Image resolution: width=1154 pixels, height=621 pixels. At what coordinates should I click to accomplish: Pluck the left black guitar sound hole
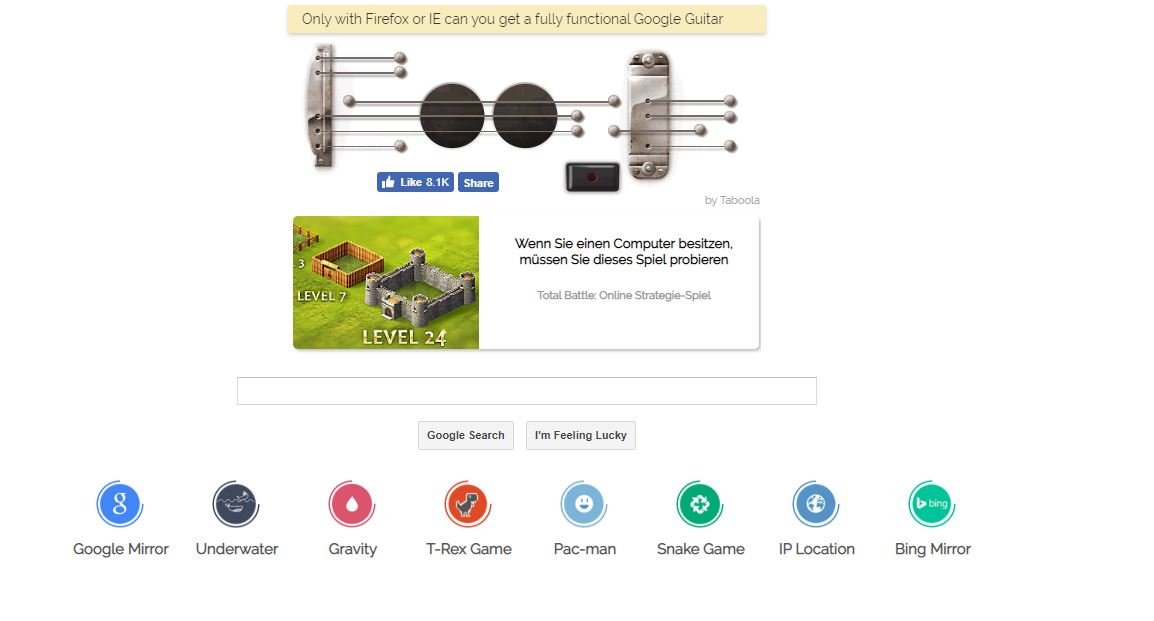tap(452, 116)
